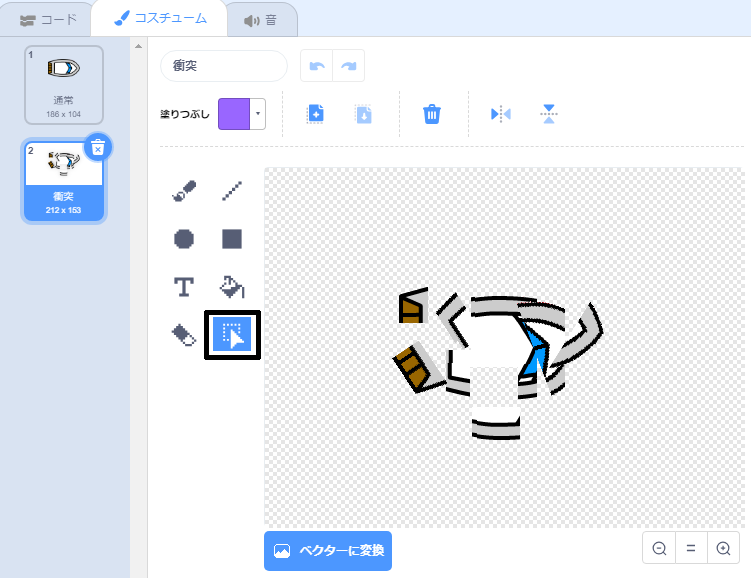Click the purple fill color swatch
751x578 pixels.
pos(234,114)
